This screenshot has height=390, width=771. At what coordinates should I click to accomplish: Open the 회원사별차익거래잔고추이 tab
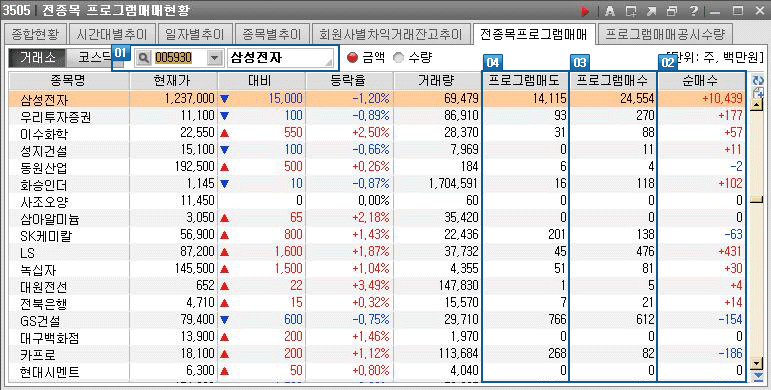(x=391, y=34)
